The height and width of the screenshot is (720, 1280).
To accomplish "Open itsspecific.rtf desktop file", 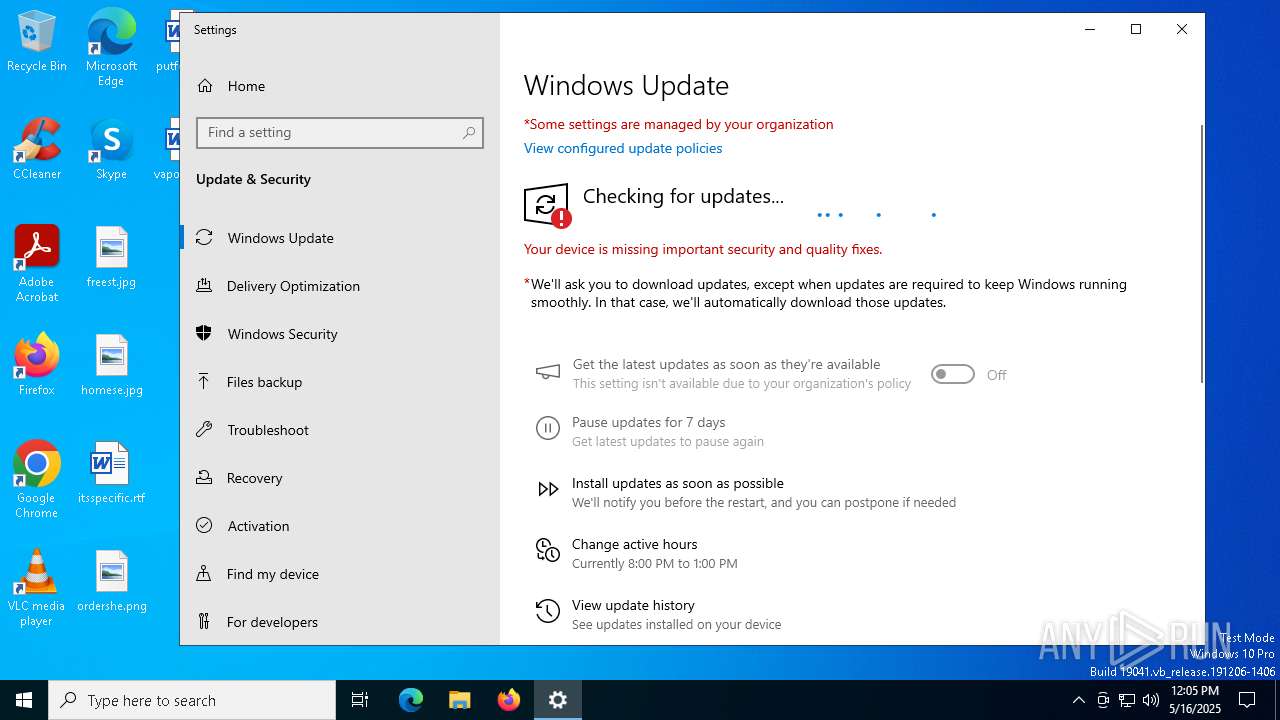I will 111,473.
